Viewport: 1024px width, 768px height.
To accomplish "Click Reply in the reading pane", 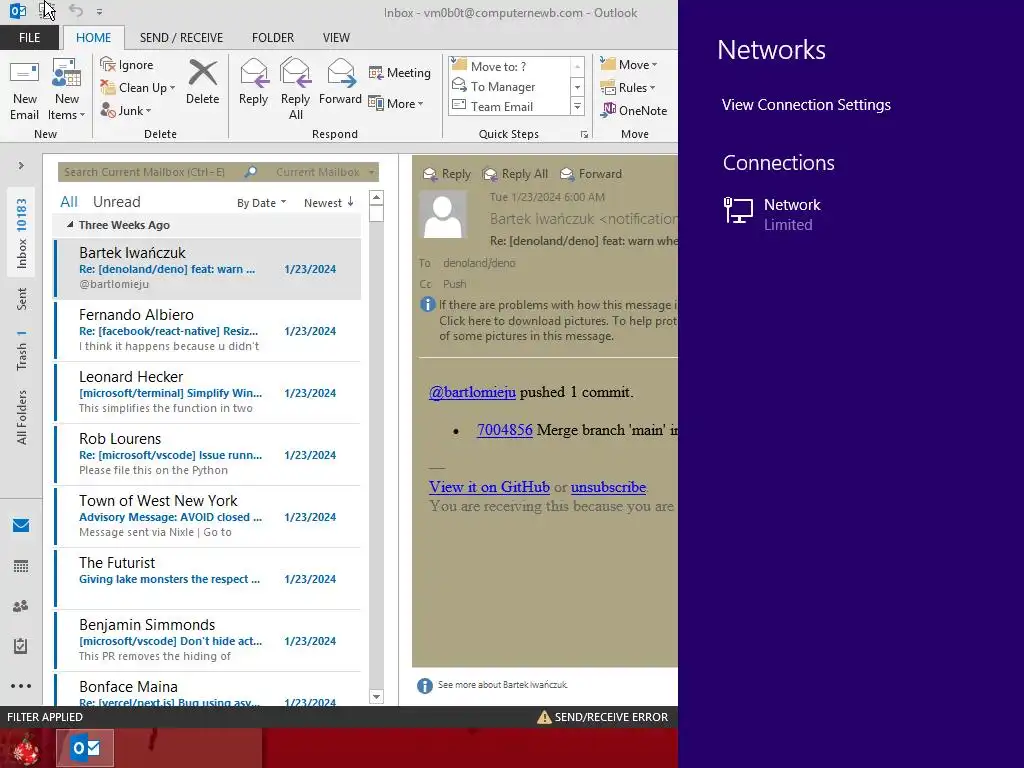I will pyautogui.click(x=447, y=174).
